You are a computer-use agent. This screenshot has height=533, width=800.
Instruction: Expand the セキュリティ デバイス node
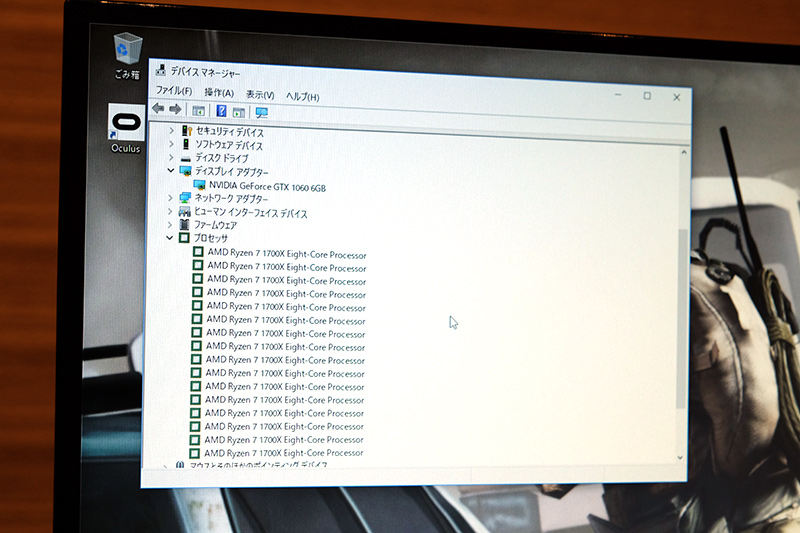pos(171,131)
